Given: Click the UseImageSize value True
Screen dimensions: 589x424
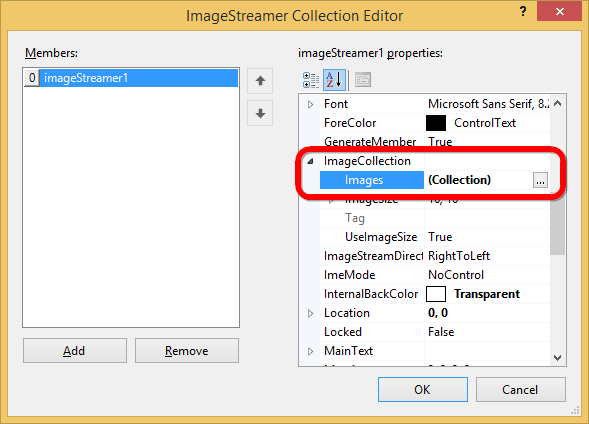Looking at the screenshot, I should click(440, 237).
